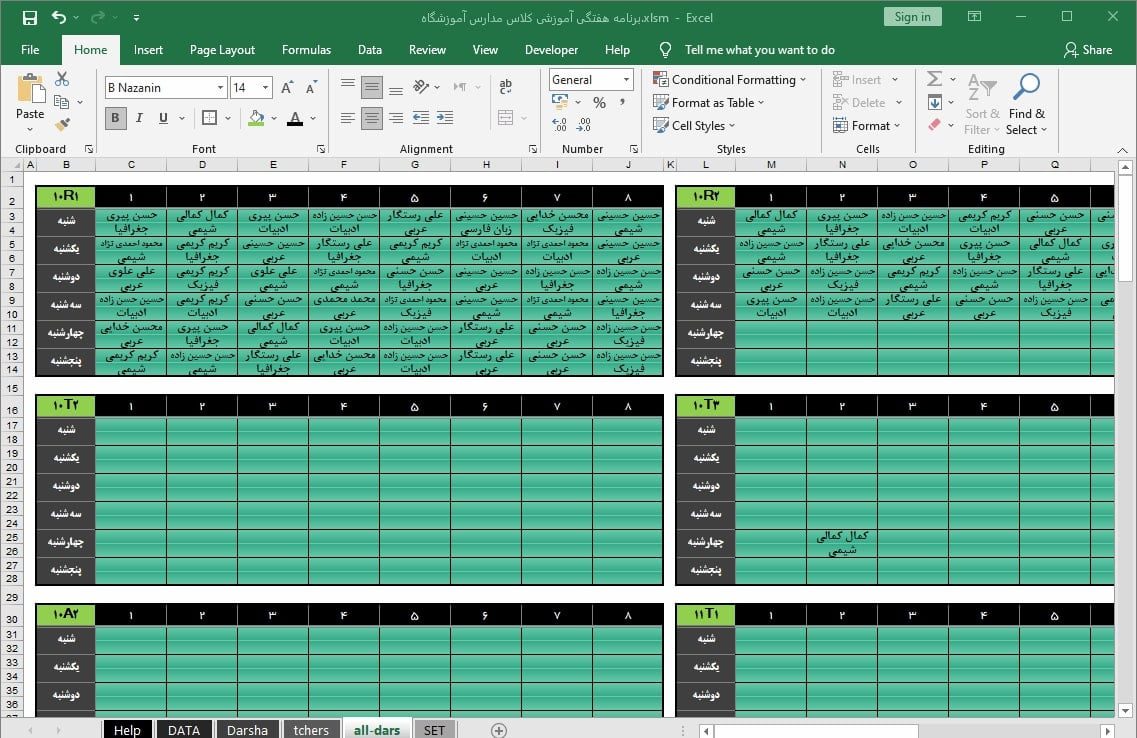Increase the indent

[x=445, y=117]
